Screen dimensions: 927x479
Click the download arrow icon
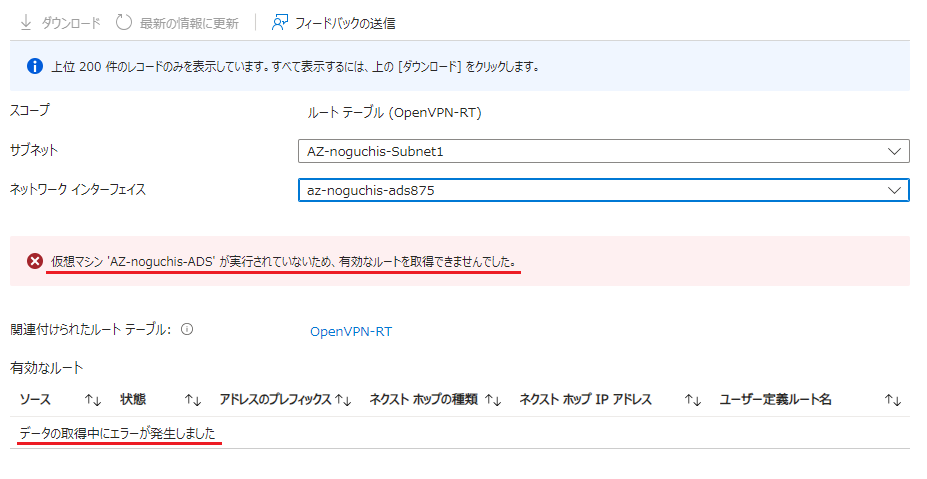[x=25, y=22]
